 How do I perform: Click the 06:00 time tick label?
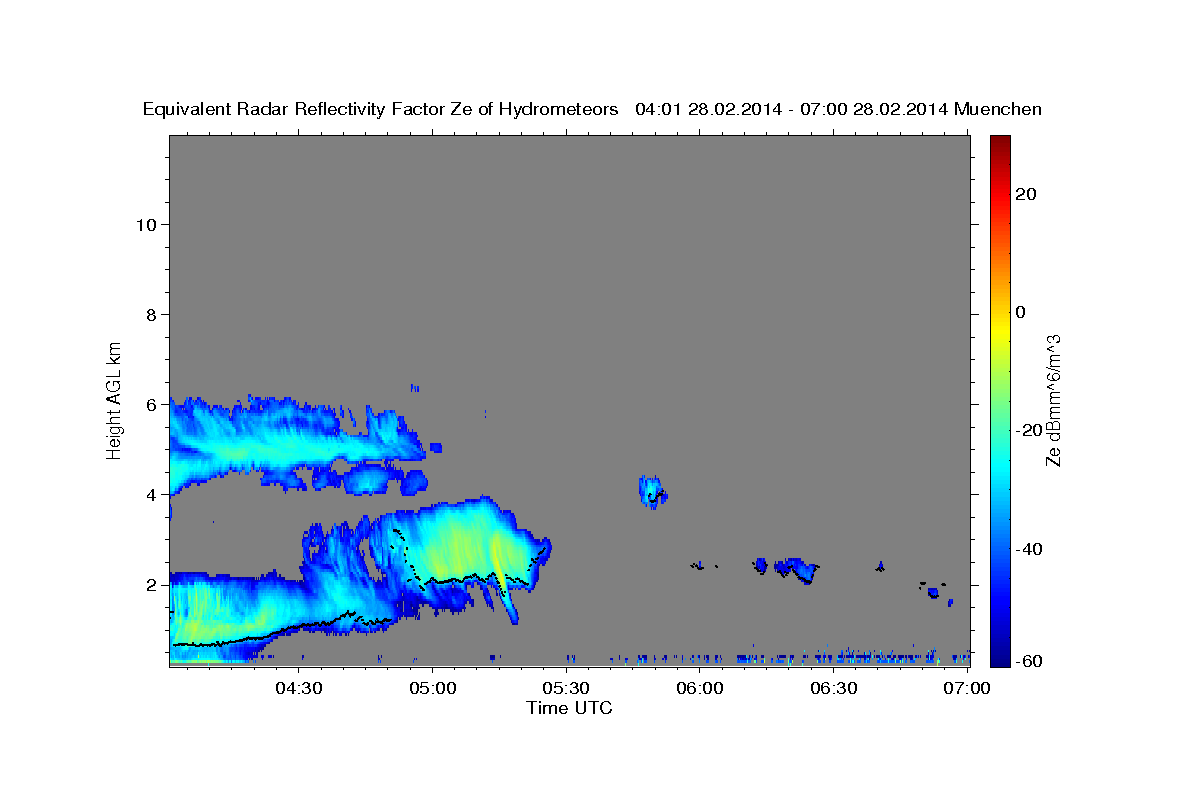coord(700,688)
